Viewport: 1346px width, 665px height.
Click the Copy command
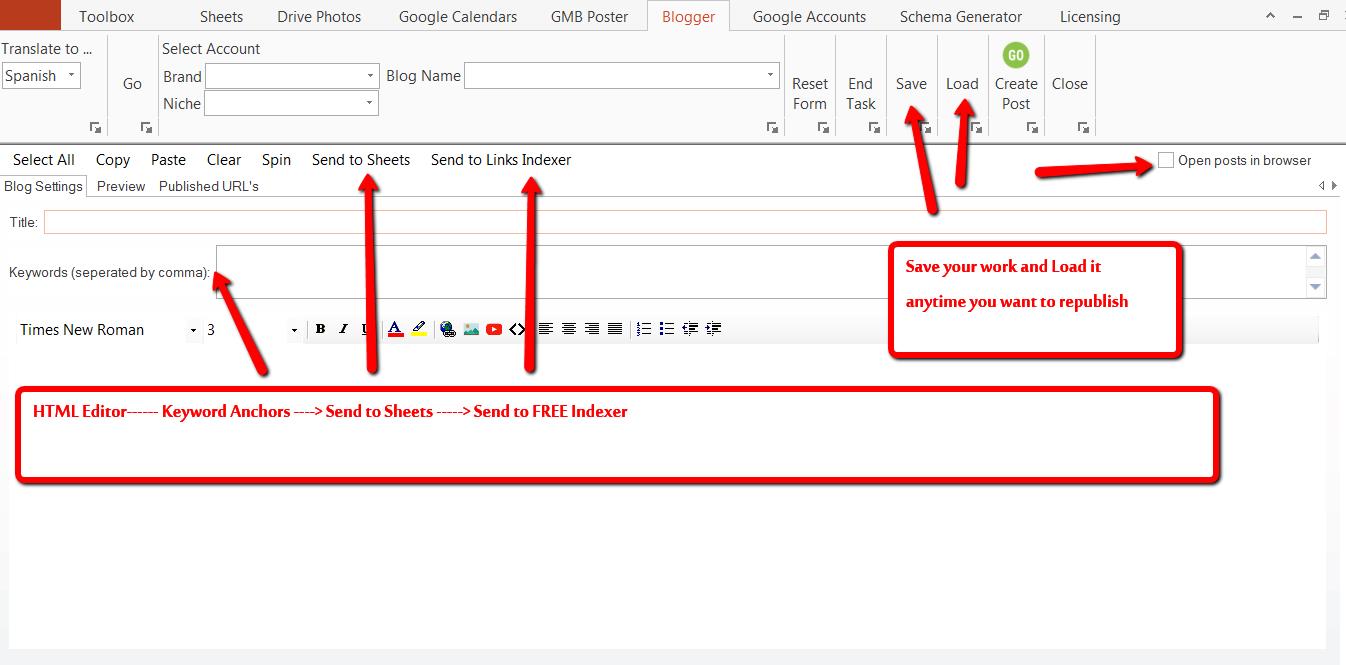pos(113,160)
